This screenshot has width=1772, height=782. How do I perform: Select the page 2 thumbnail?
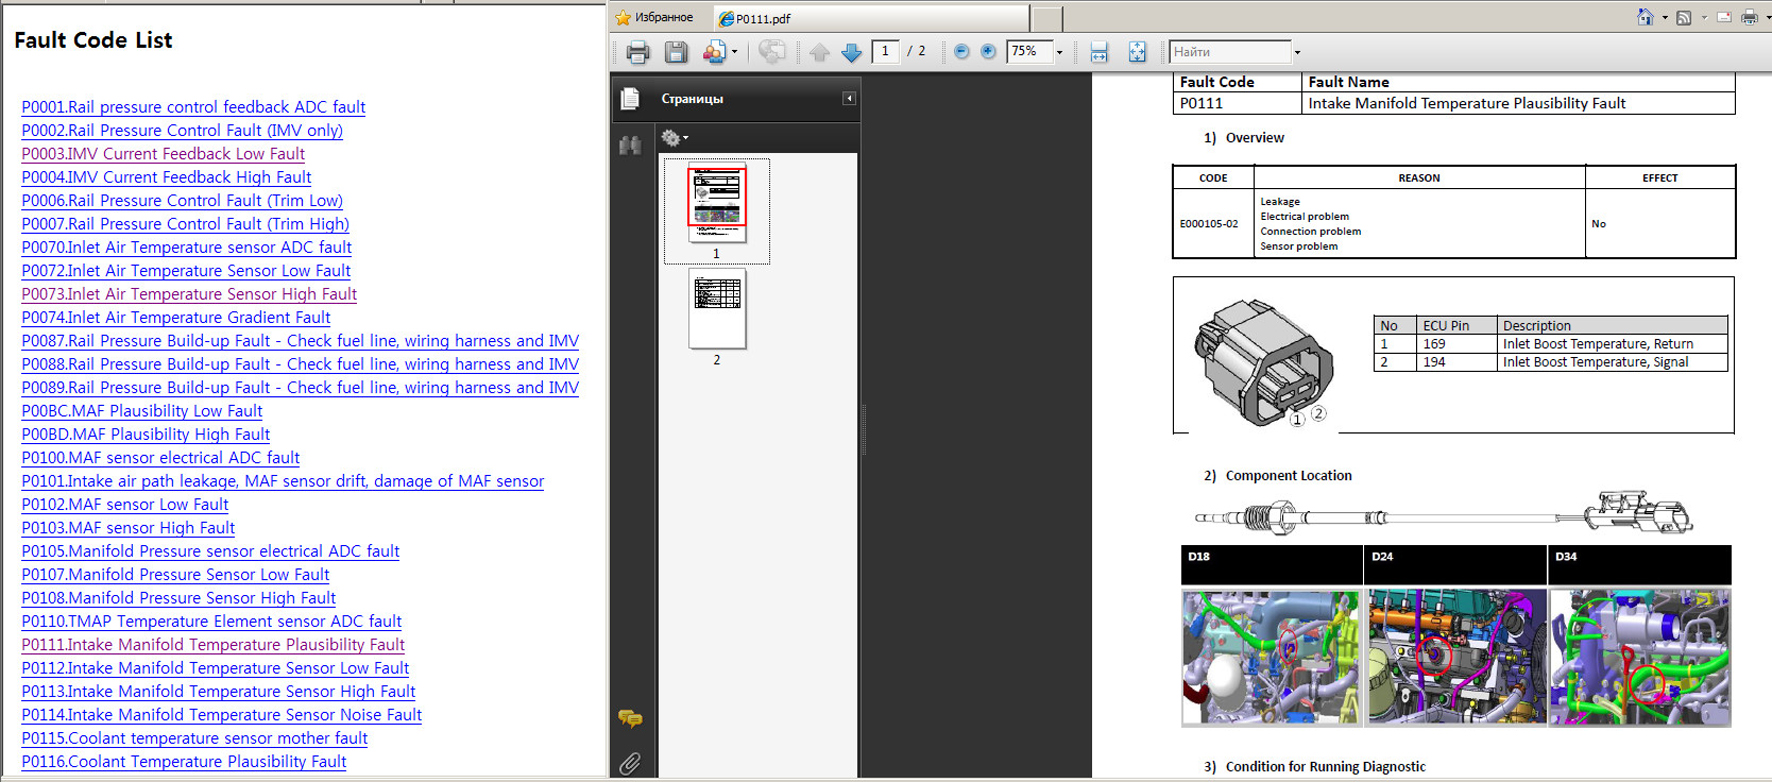[716, 310]
